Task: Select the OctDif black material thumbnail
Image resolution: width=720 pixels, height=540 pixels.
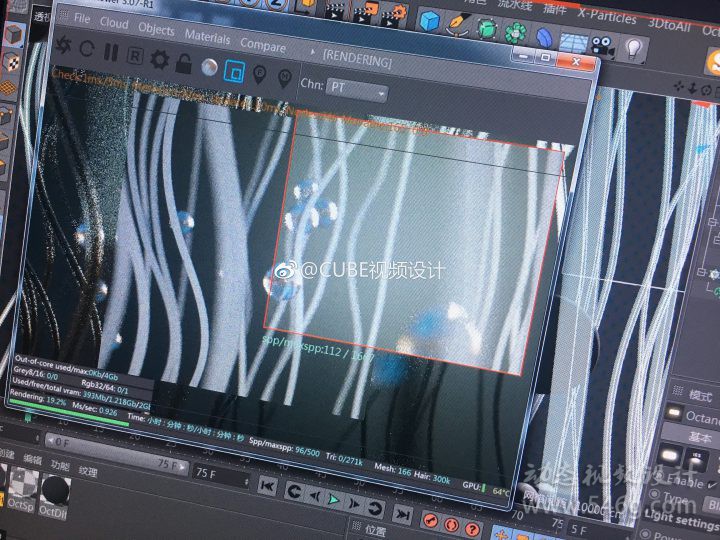Action: (x=54, y=497)
